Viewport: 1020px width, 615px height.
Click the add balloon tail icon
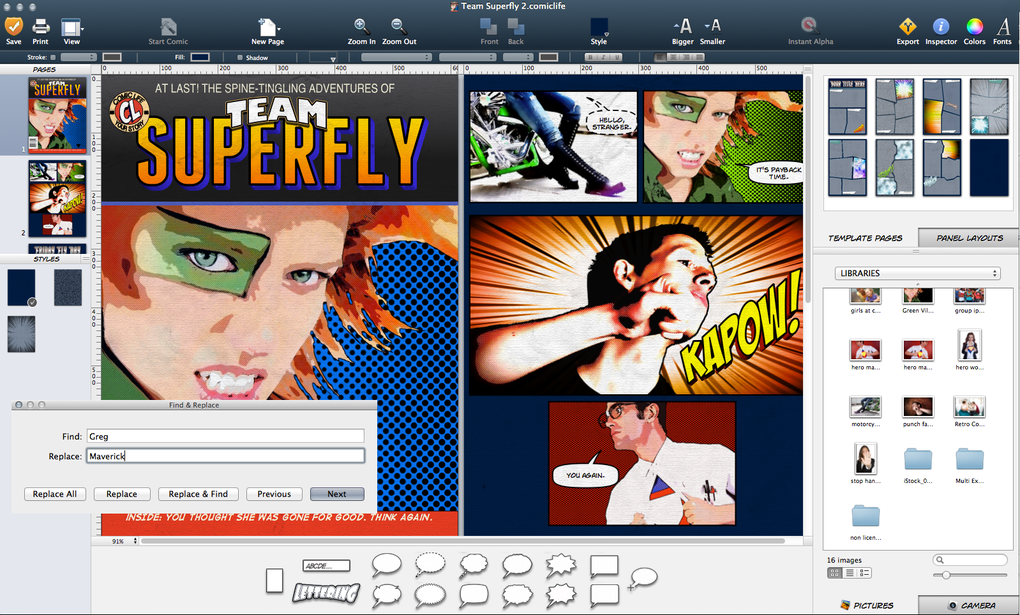coord(643,579)
